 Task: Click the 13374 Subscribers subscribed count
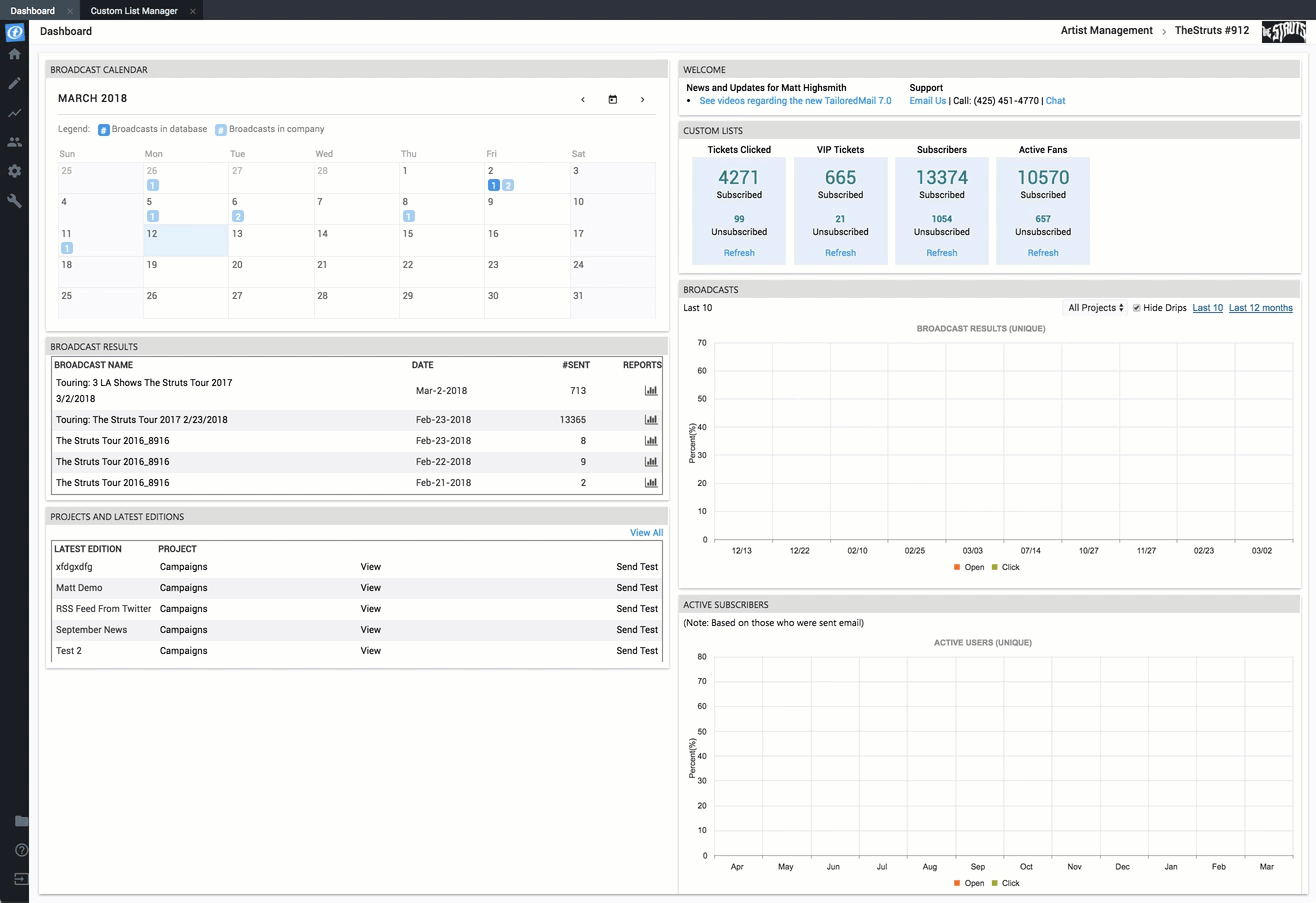click(x=941, y=178)
